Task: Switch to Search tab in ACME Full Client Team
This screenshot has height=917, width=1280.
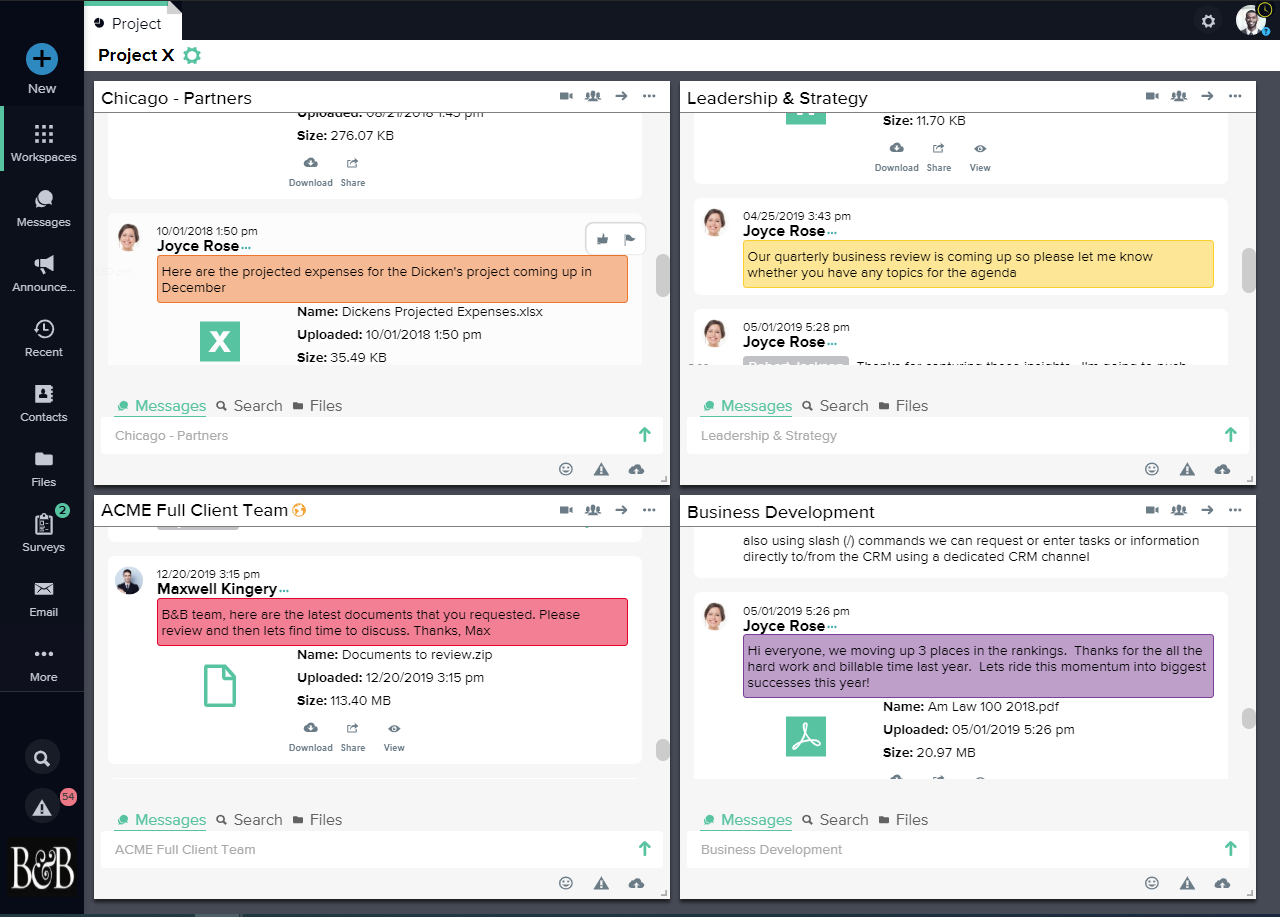Action: [249, 820]
